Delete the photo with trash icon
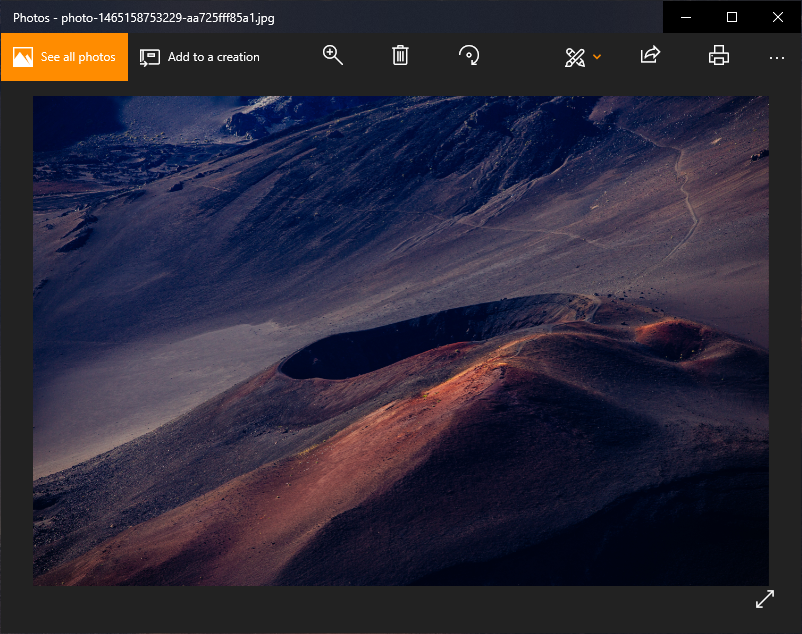The image size is (802, 634). (400, 56)
